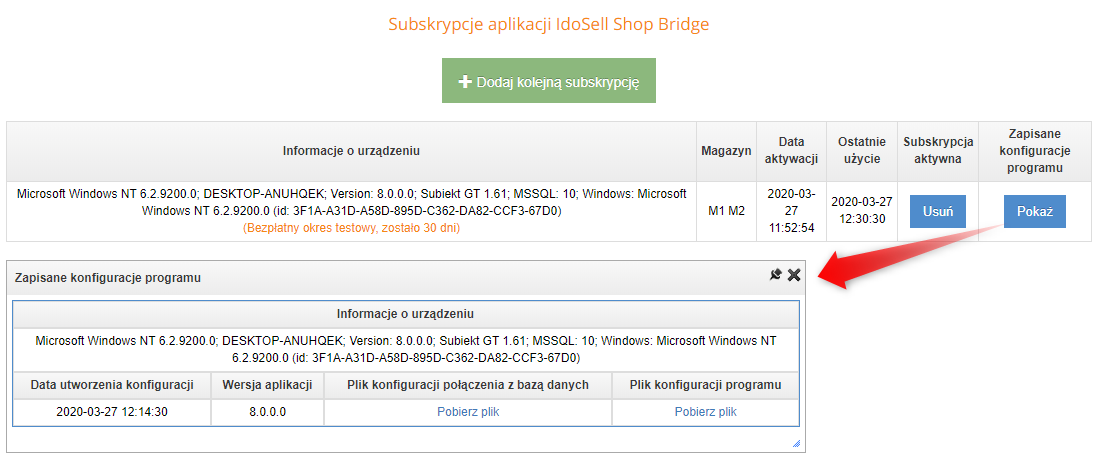Click the Zapisane konfiguracje programu panel title
The image size is (1096, 460).
click(108, 278)
